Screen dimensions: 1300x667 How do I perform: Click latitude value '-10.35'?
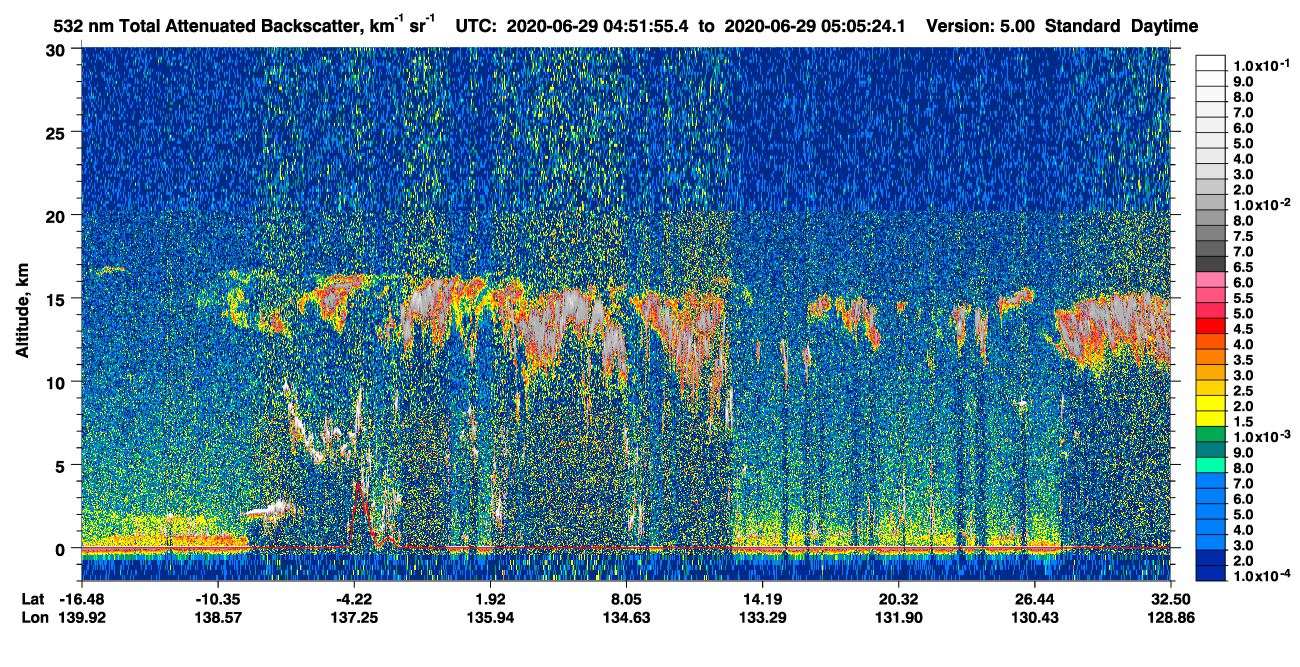click(x=218, y=599)
